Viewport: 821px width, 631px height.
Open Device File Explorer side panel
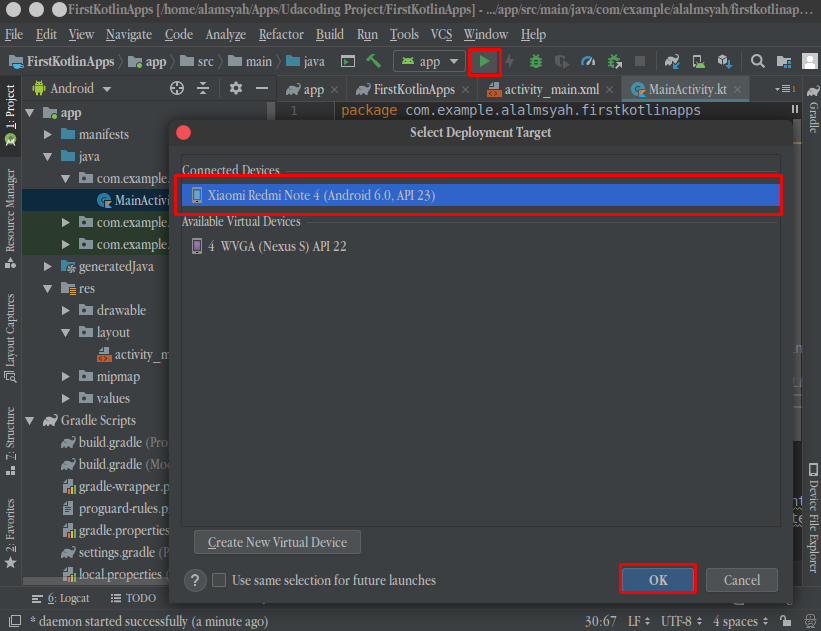tap(813, 517)
